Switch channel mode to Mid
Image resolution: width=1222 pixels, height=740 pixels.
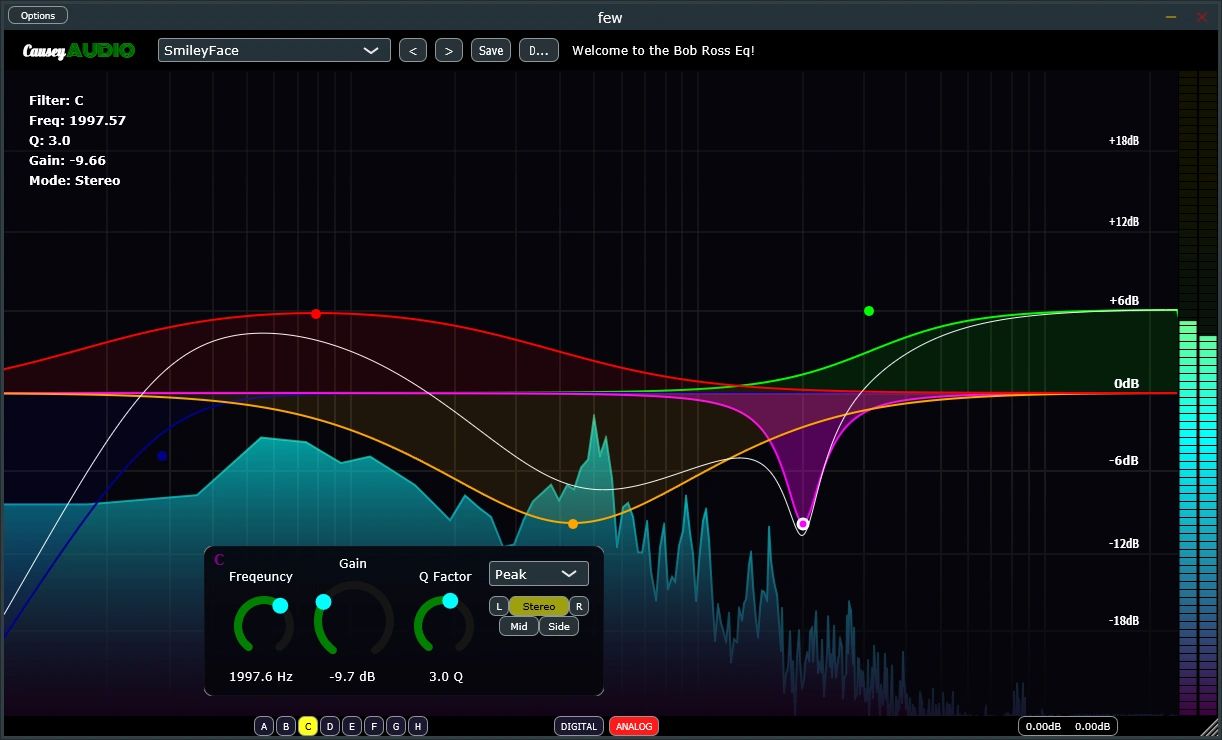click(518, 627)
